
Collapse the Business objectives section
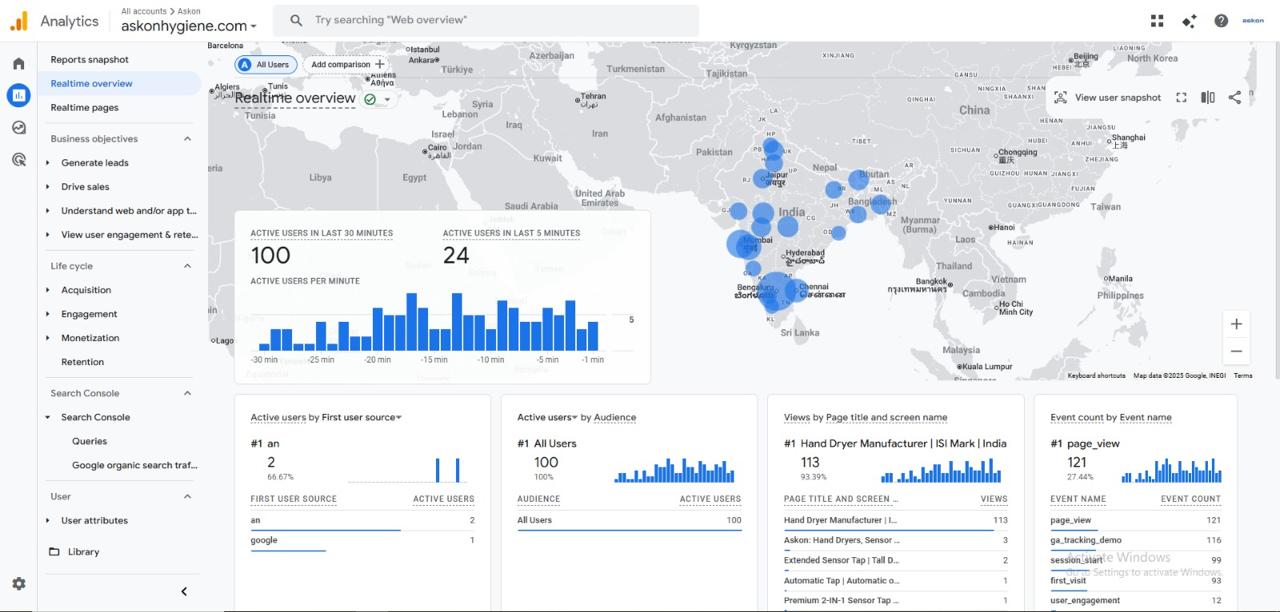pos(187,139)
